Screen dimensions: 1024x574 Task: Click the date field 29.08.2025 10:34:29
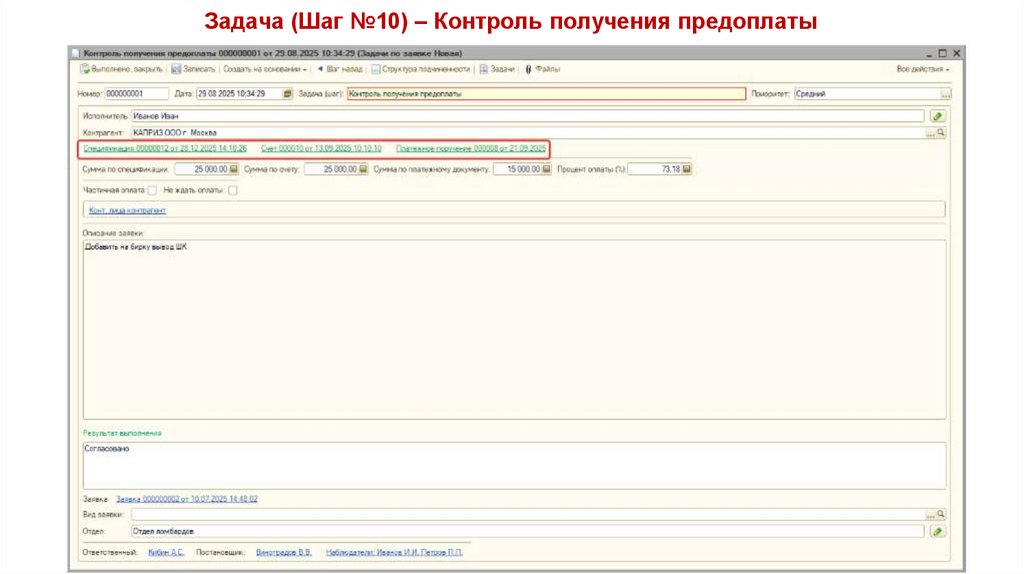coord(238,94)
